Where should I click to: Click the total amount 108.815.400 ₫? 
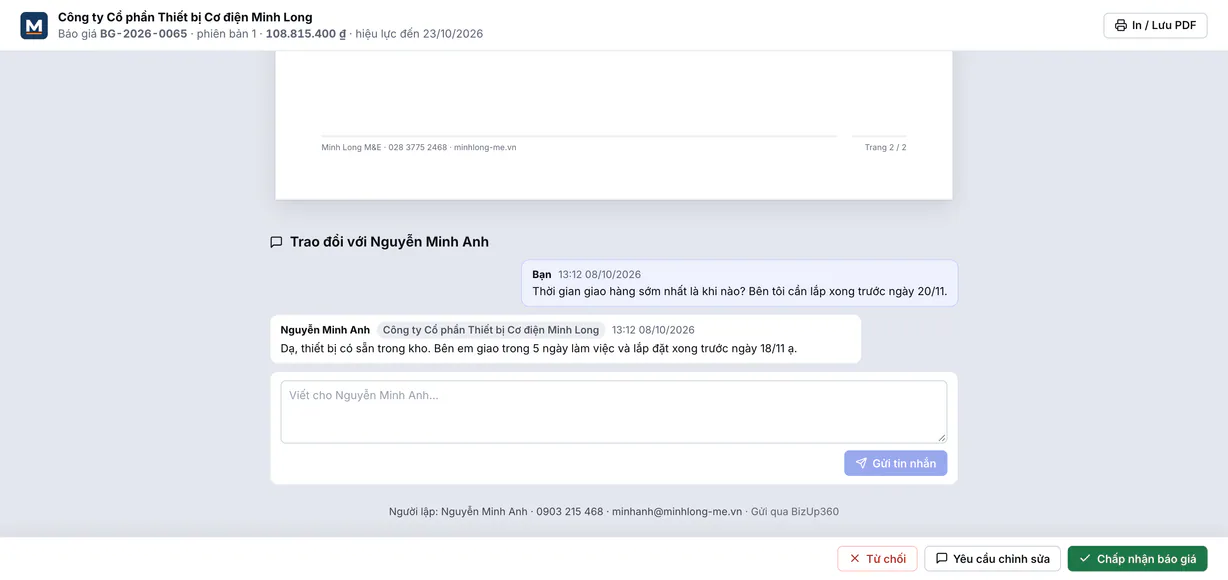tap(306, 34)
